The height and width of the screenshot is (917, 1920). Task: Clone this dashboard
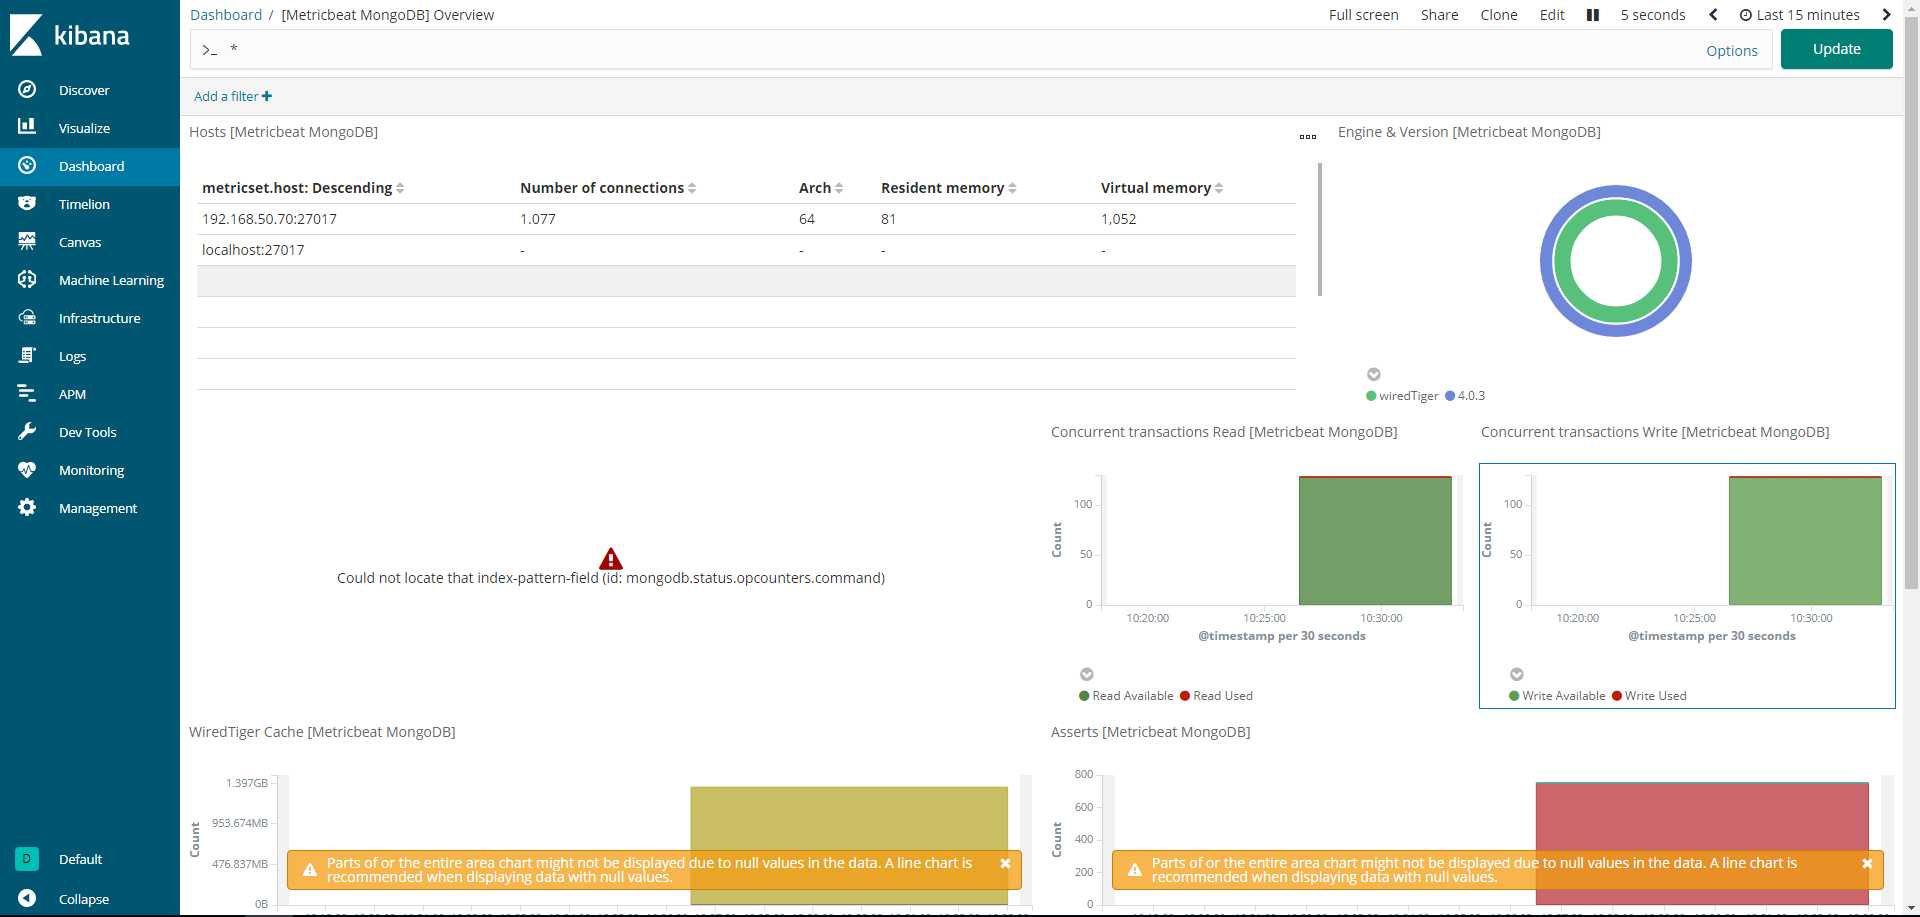tap(1498, 15)
